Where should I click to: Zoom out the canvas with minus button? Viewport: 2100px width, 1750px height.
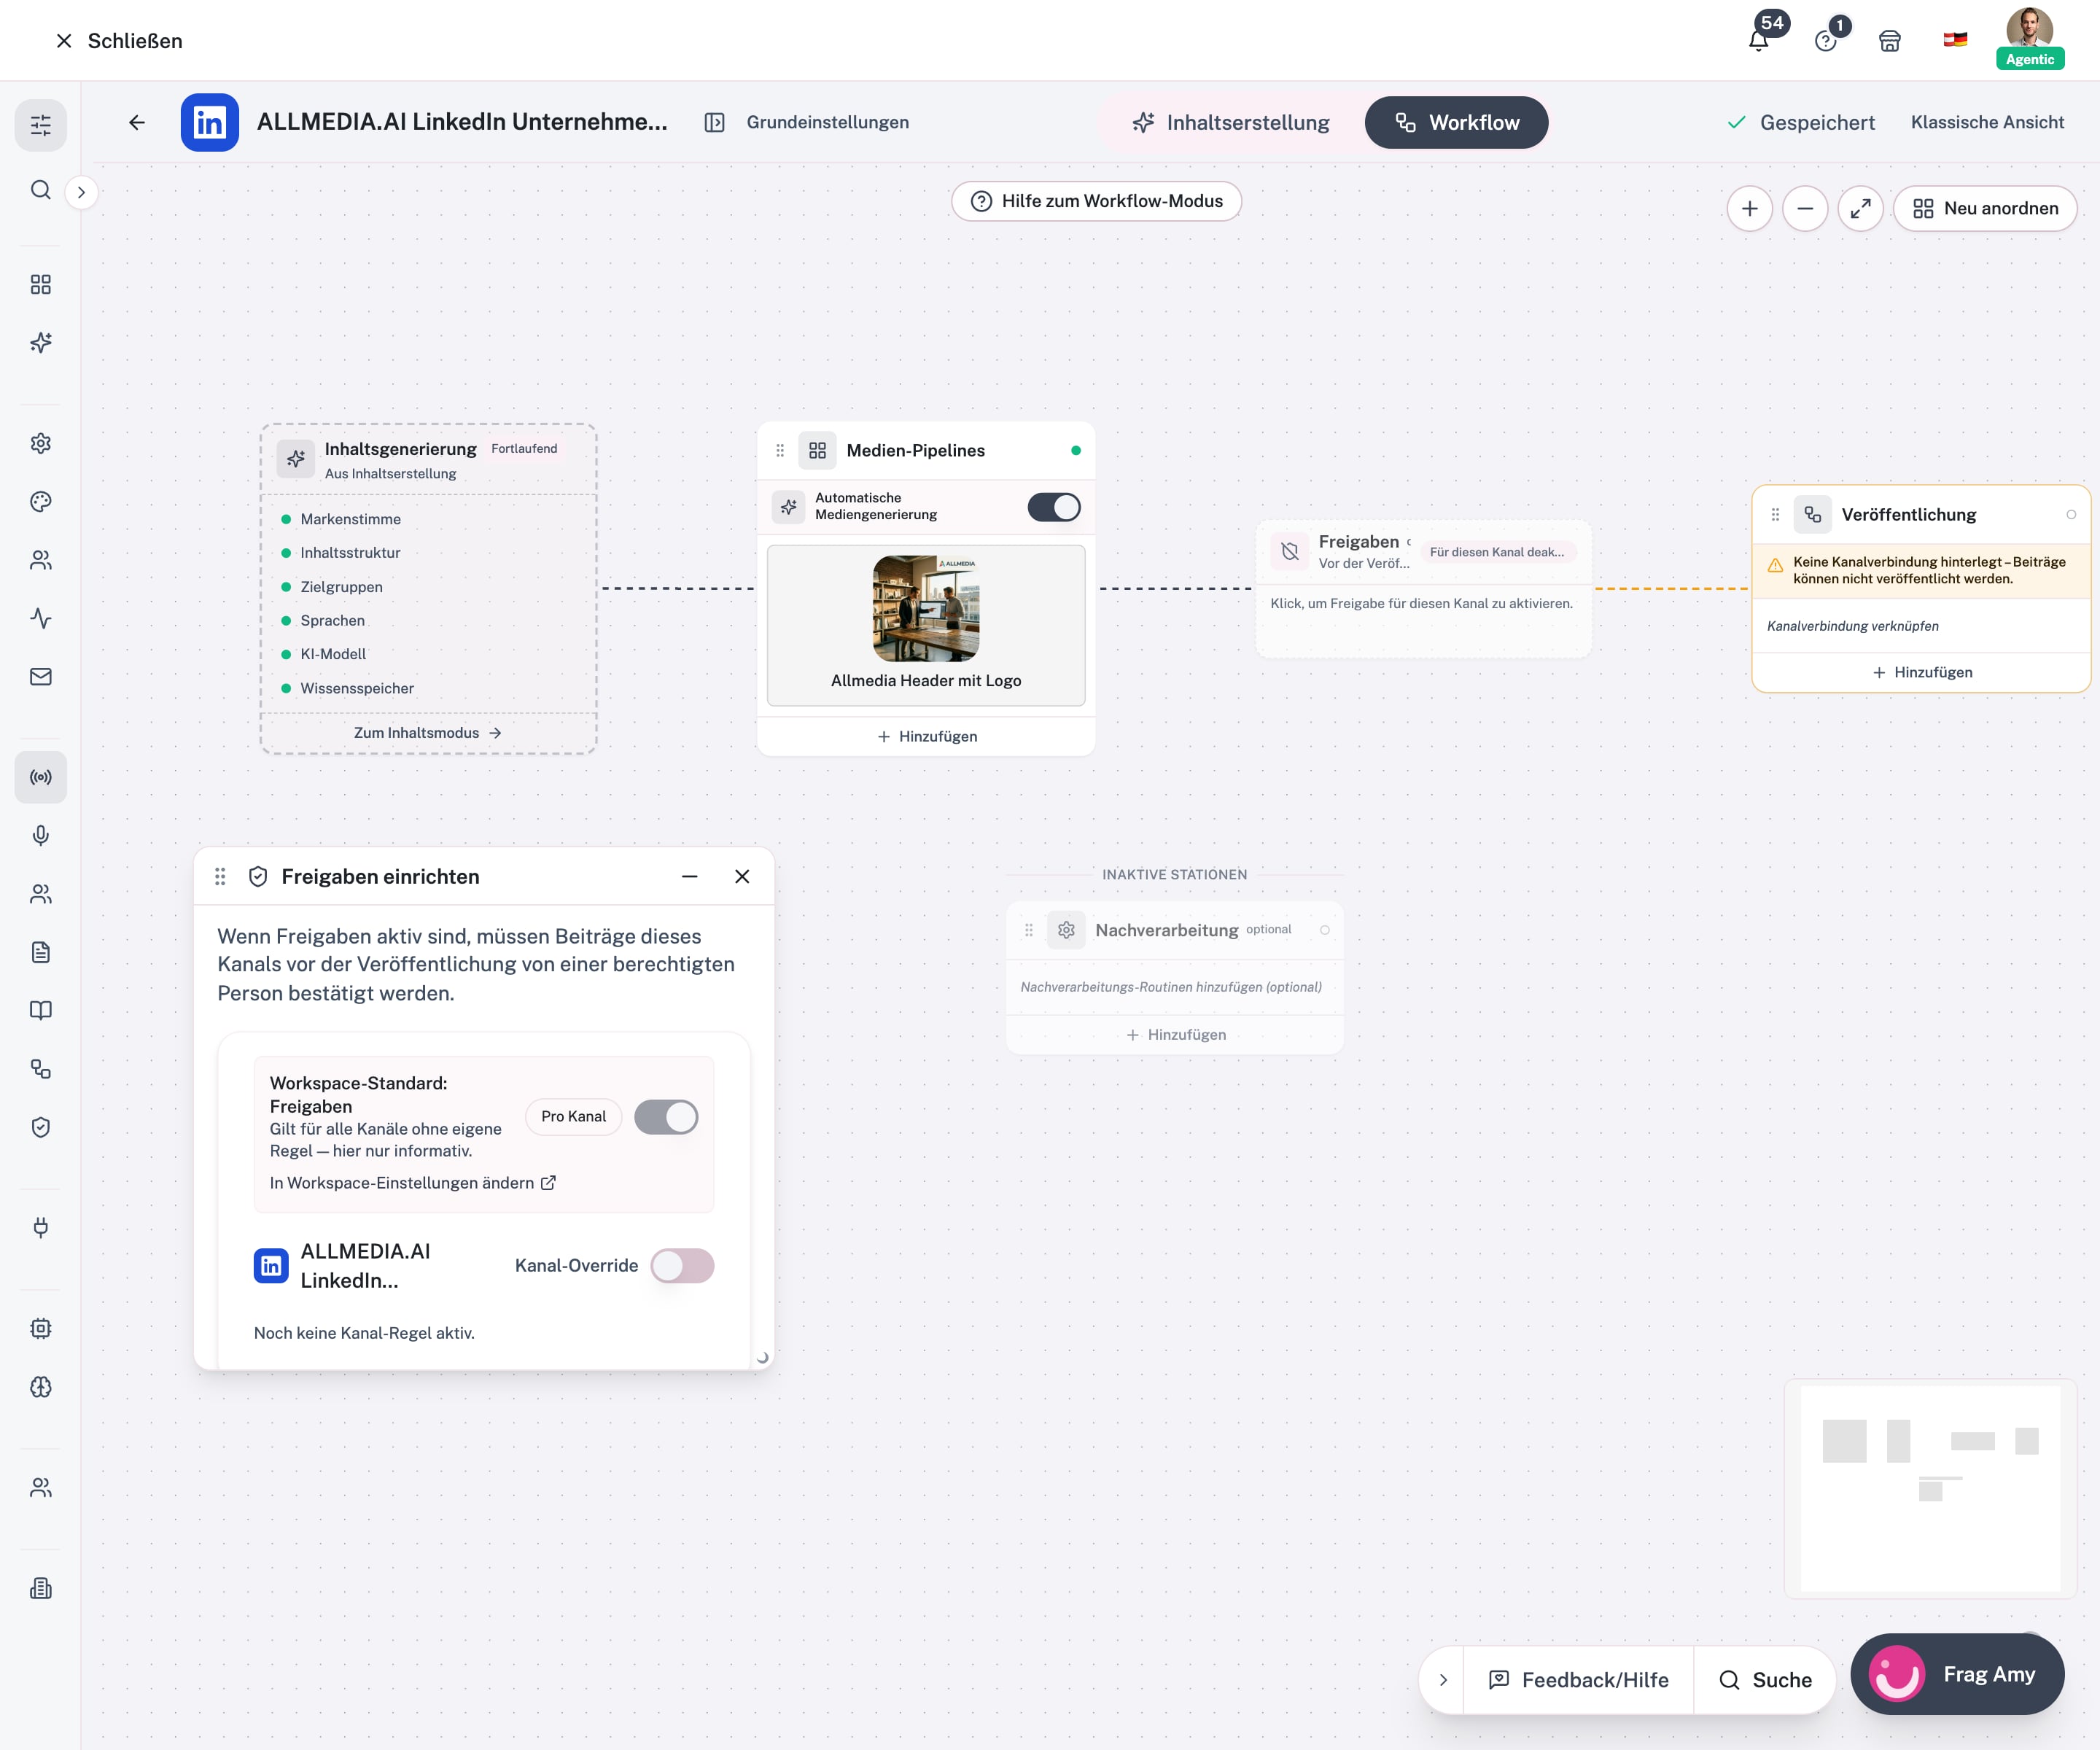tap(1805, 208)
